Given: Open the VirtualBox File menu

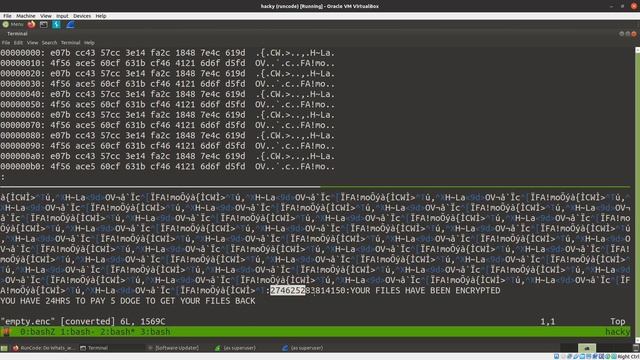Looking at the screenshot, I should point(7,16).
